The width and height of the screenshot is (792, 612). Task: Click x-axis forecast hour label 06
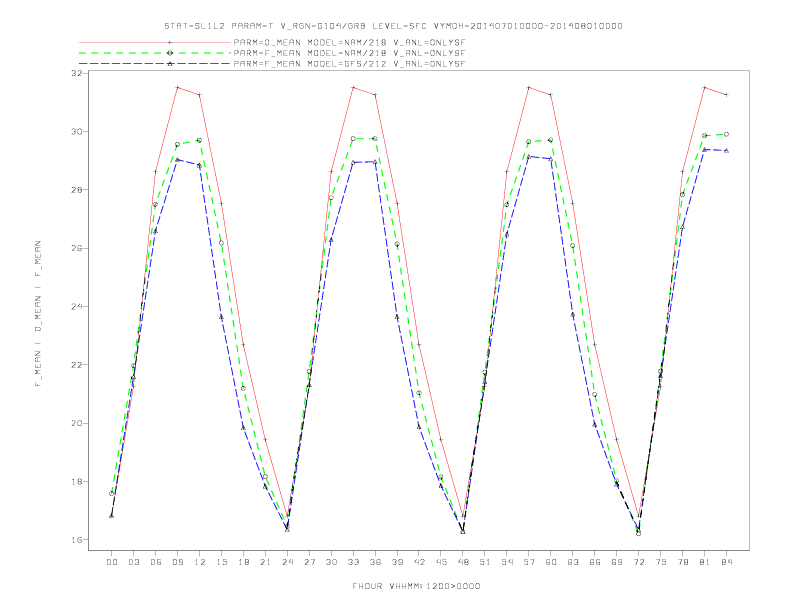(x=156, y=562)
